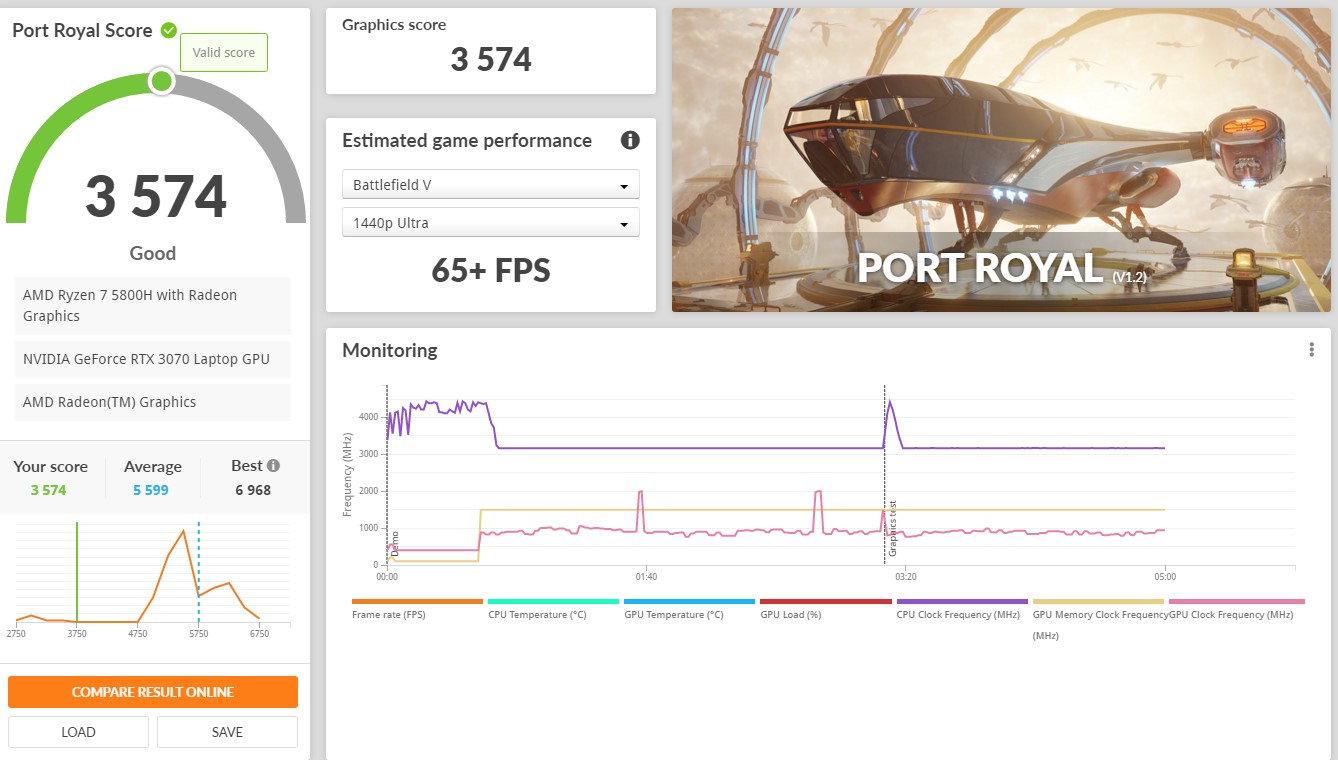The width and height of the screenshot is (1338, 760).
Task: Expand the Battlefield V game dropdown
Action: click(490, 185)
